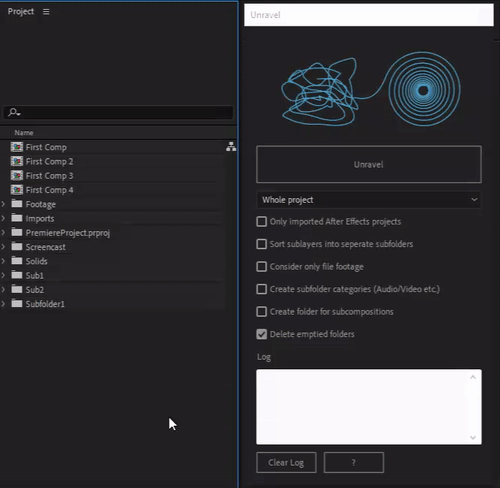Click the Solids folder icon
The height and width of the screenshot is (488, 500).
(x=17, y=261)
